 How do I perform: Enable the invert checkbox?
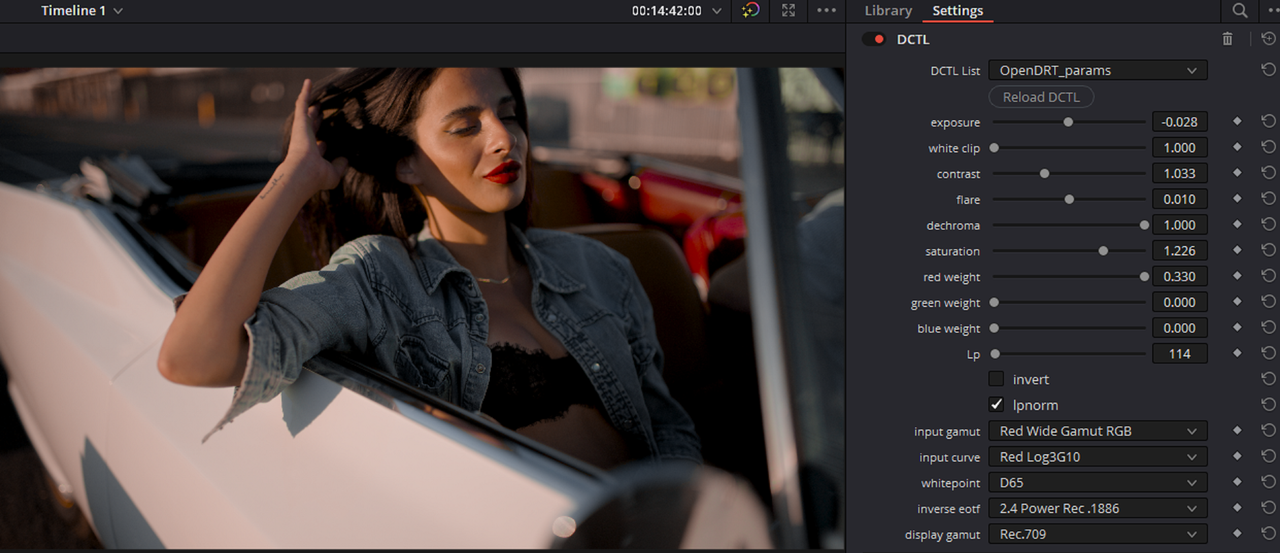tap(996, 379)
